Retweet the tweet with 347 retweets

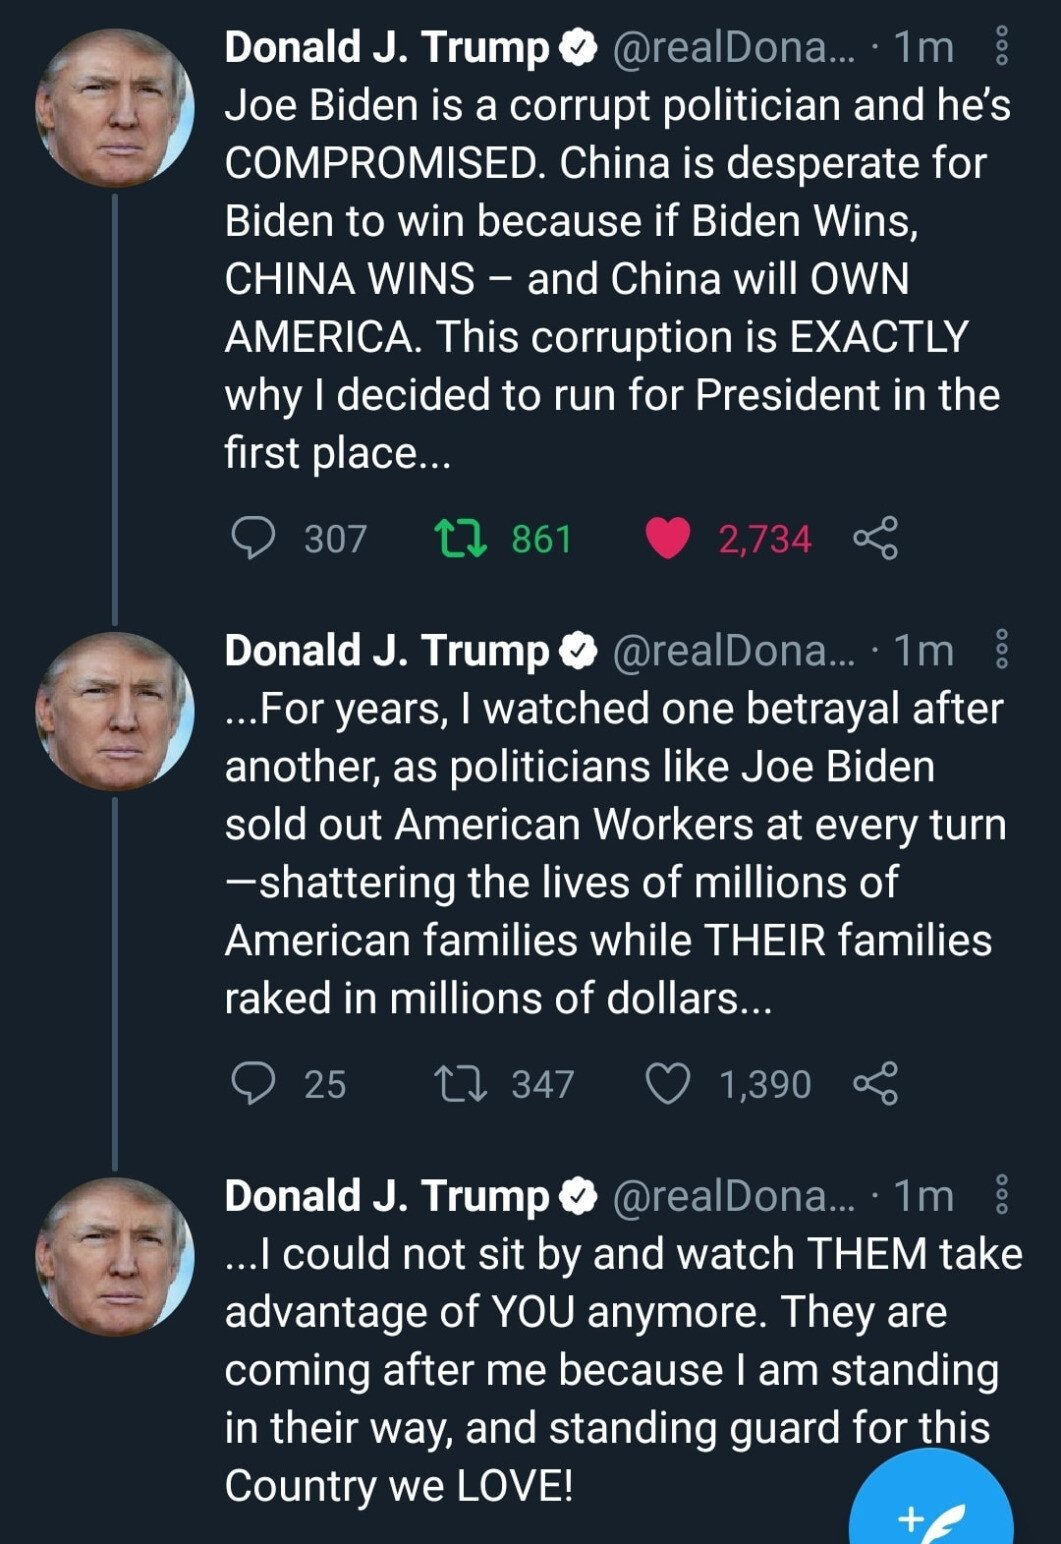461,1084
